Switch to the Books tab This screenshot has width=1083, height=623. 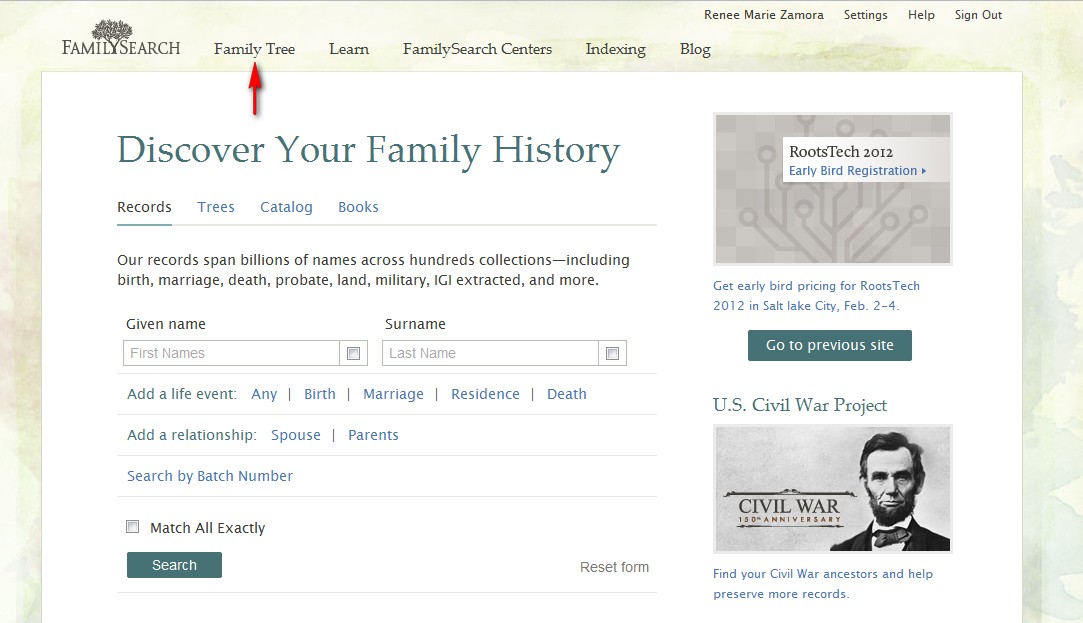[358, 207]
